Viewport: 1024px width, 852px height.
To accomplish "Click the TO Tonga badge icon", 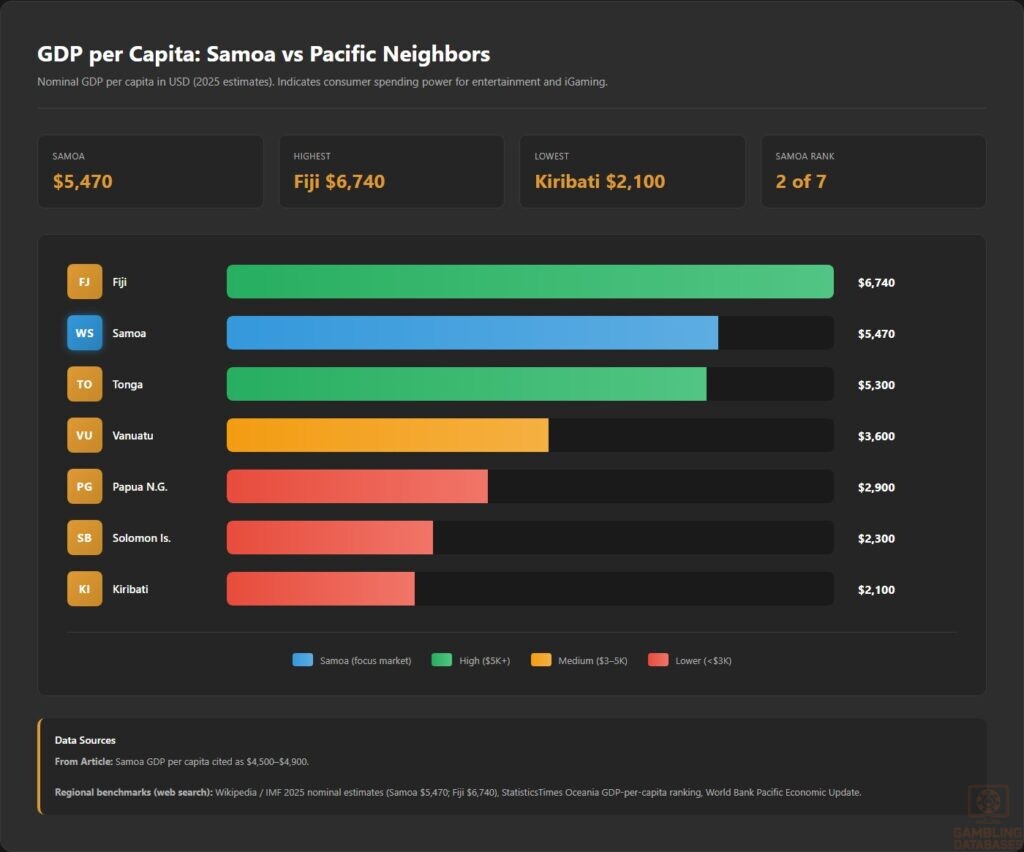I will point(84,384).
